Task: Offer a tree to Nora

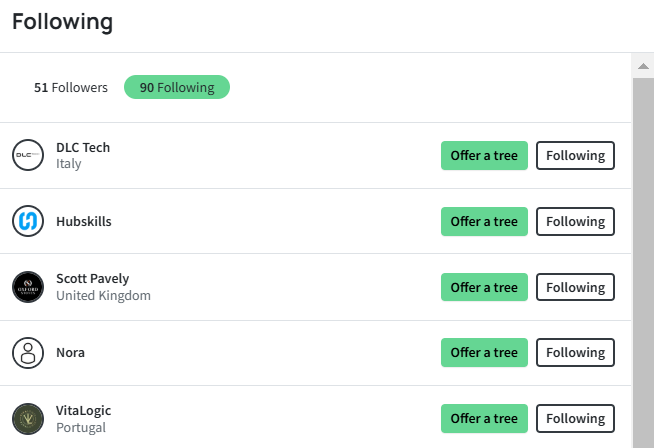Action: pos(484,352)
